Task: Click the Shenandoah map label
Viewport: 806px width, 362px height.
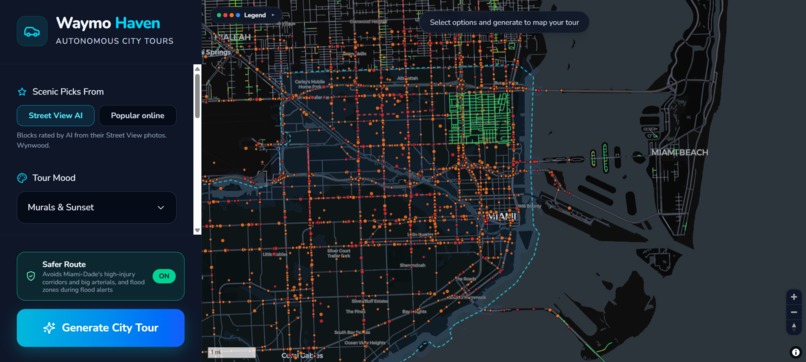Action: click(x=413, y=265)
